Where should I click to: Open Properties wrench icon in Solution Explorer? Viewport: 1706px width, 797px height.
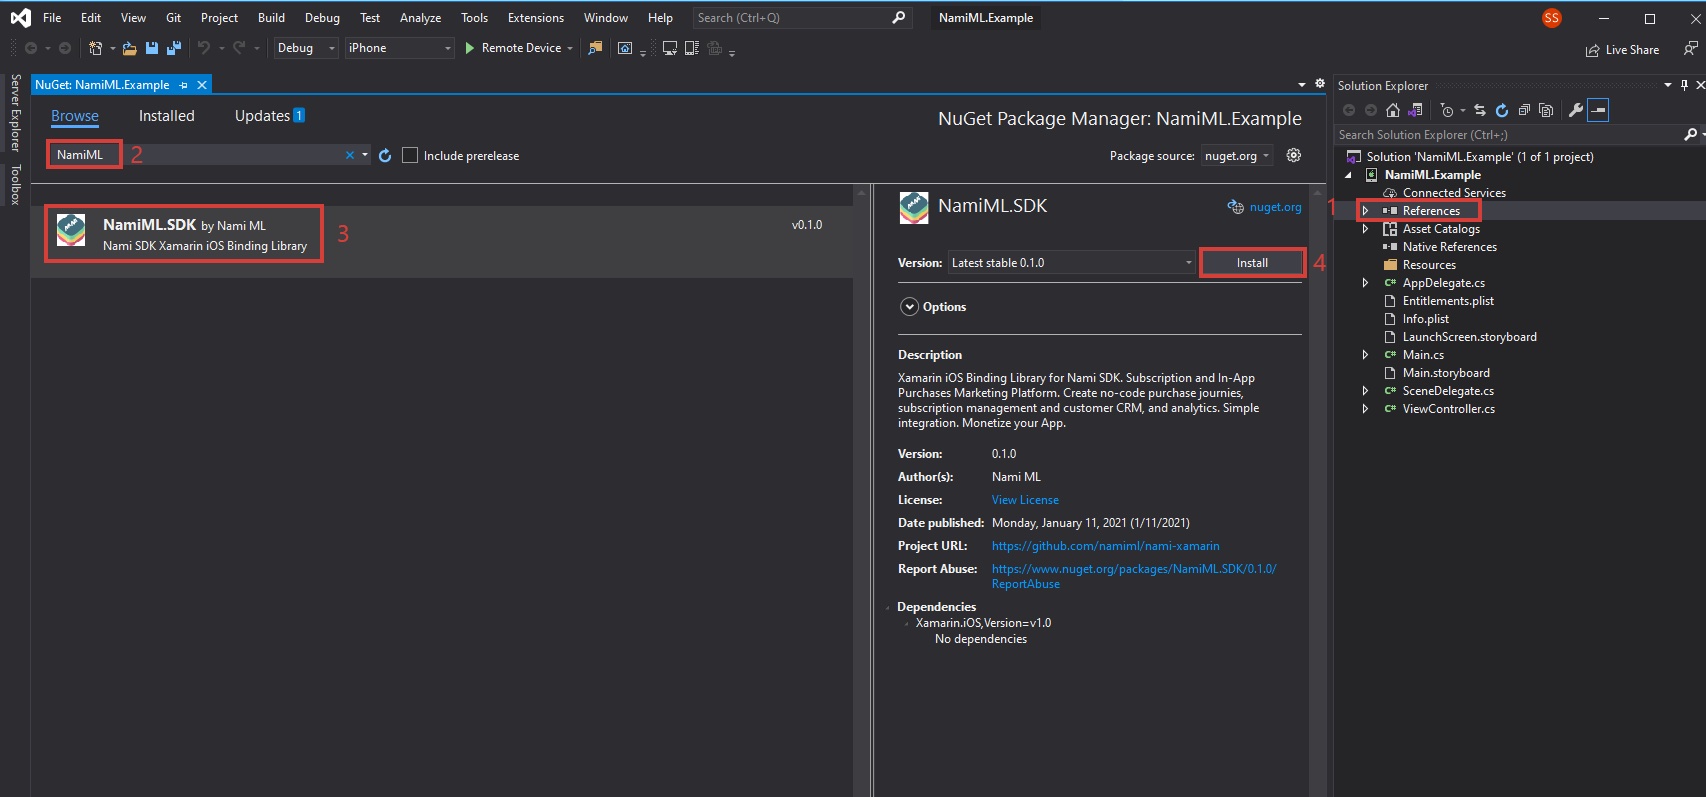(1576, 110)
